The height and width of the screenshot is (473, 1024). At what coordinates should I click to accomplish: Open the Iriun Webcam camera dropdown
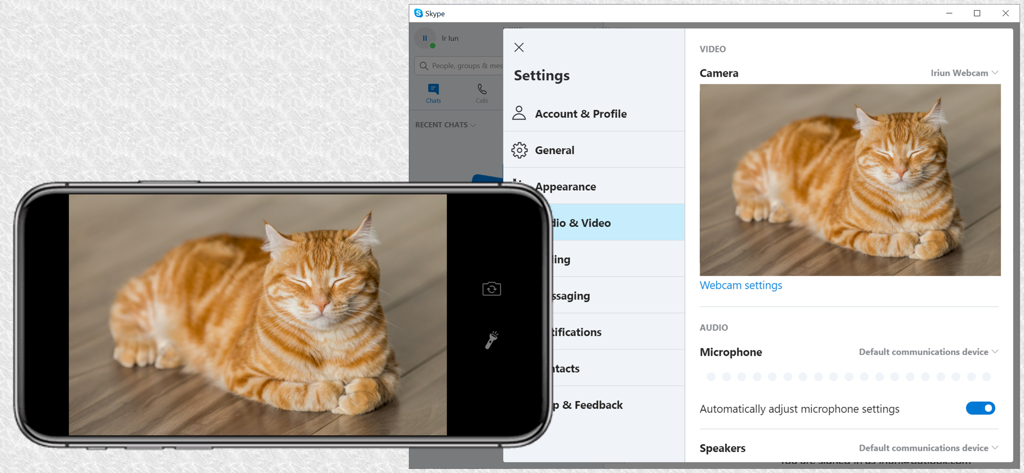coord(965,73)
